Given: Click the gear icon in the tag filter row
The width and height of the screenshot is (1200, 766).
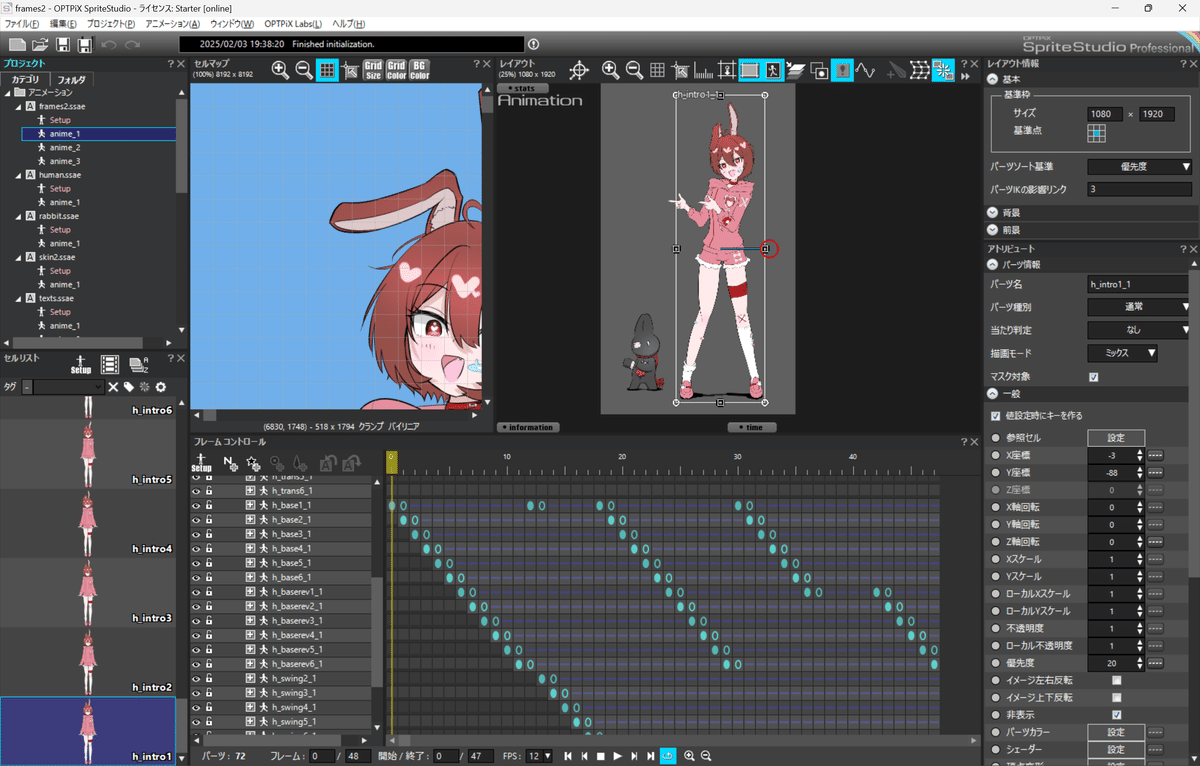Looking at the screenshot, I should [x=160, y=387].
